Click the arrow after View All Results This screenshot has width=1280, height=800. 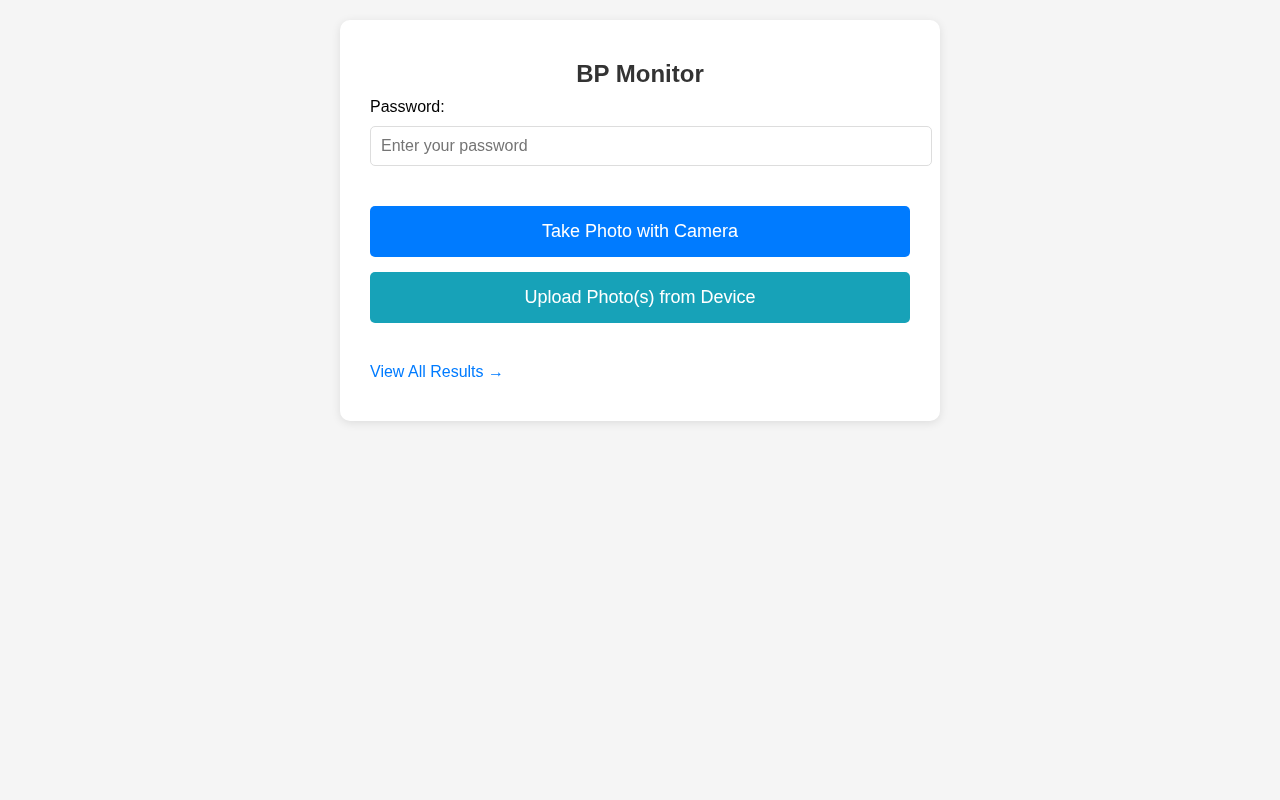click(495, 373)
